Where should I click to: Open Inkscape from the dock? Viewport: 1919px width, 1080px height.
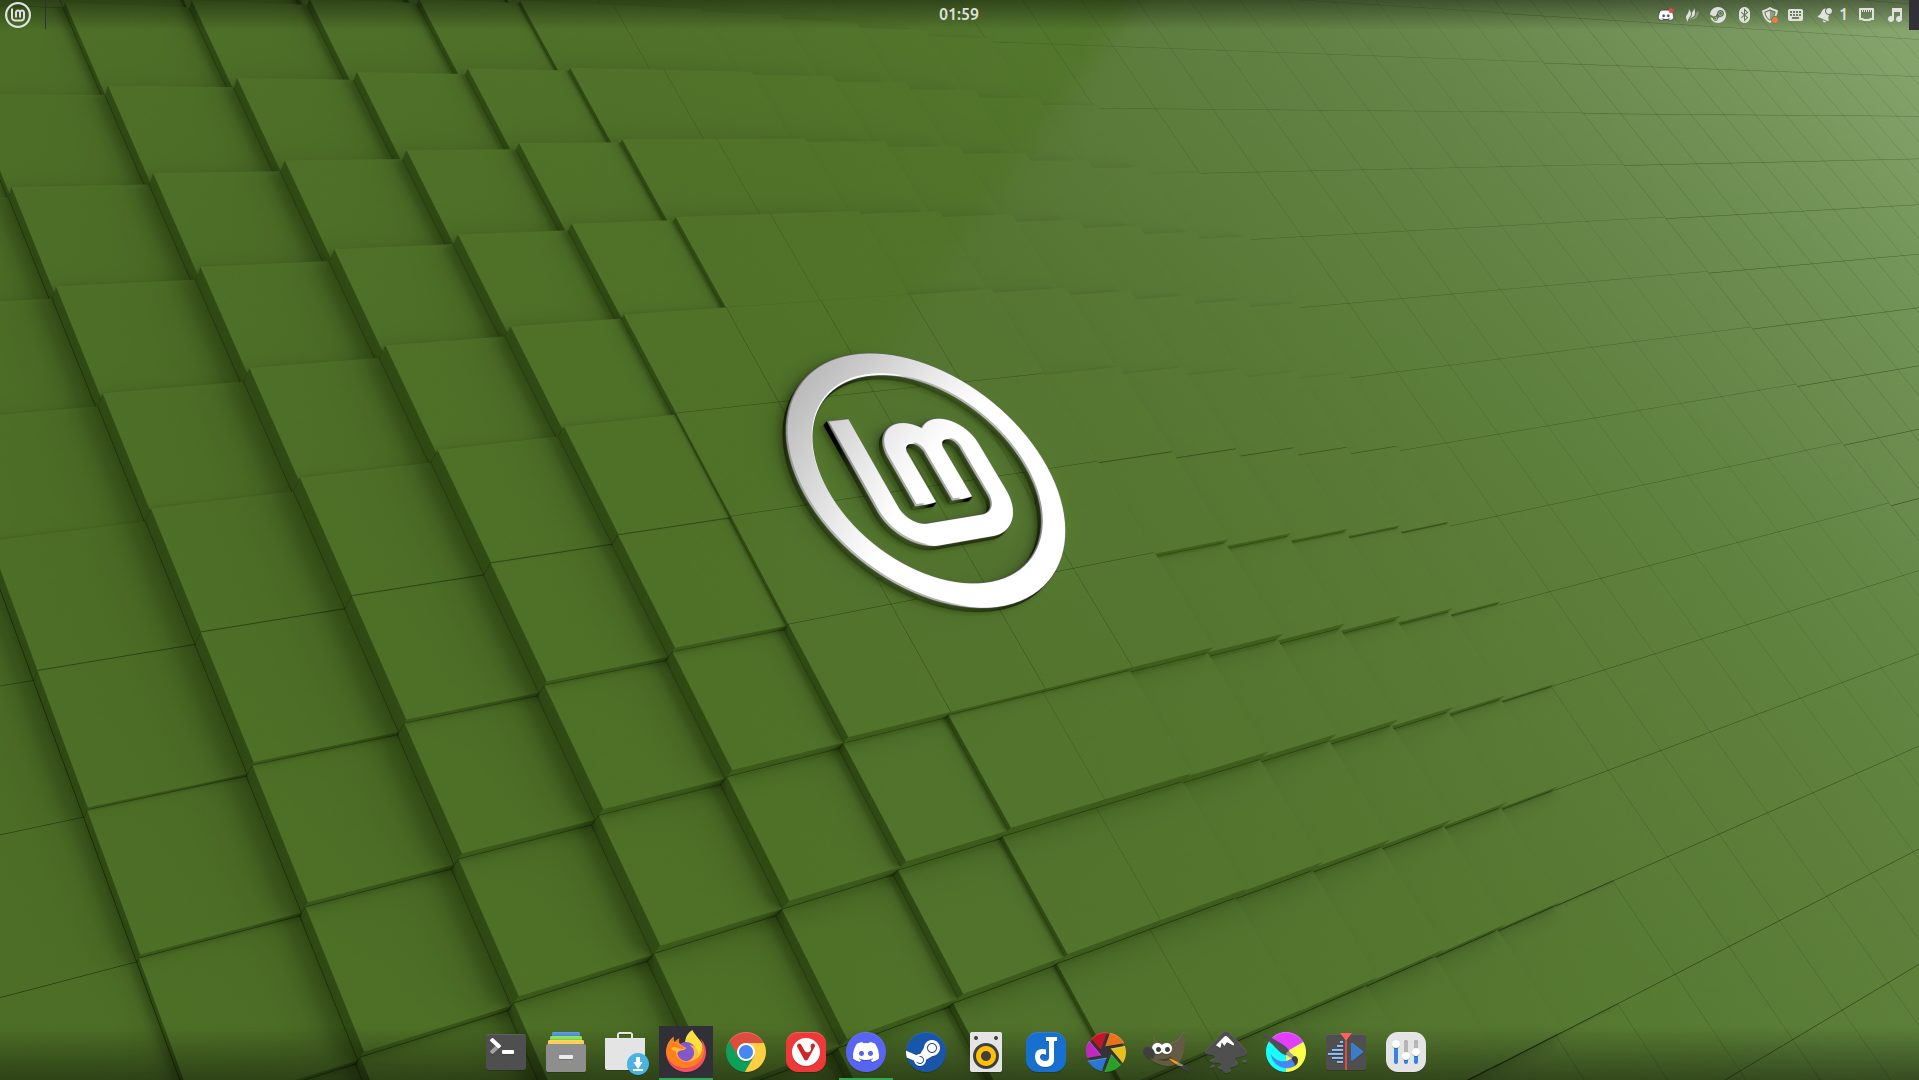[x=1226, y=1052]
